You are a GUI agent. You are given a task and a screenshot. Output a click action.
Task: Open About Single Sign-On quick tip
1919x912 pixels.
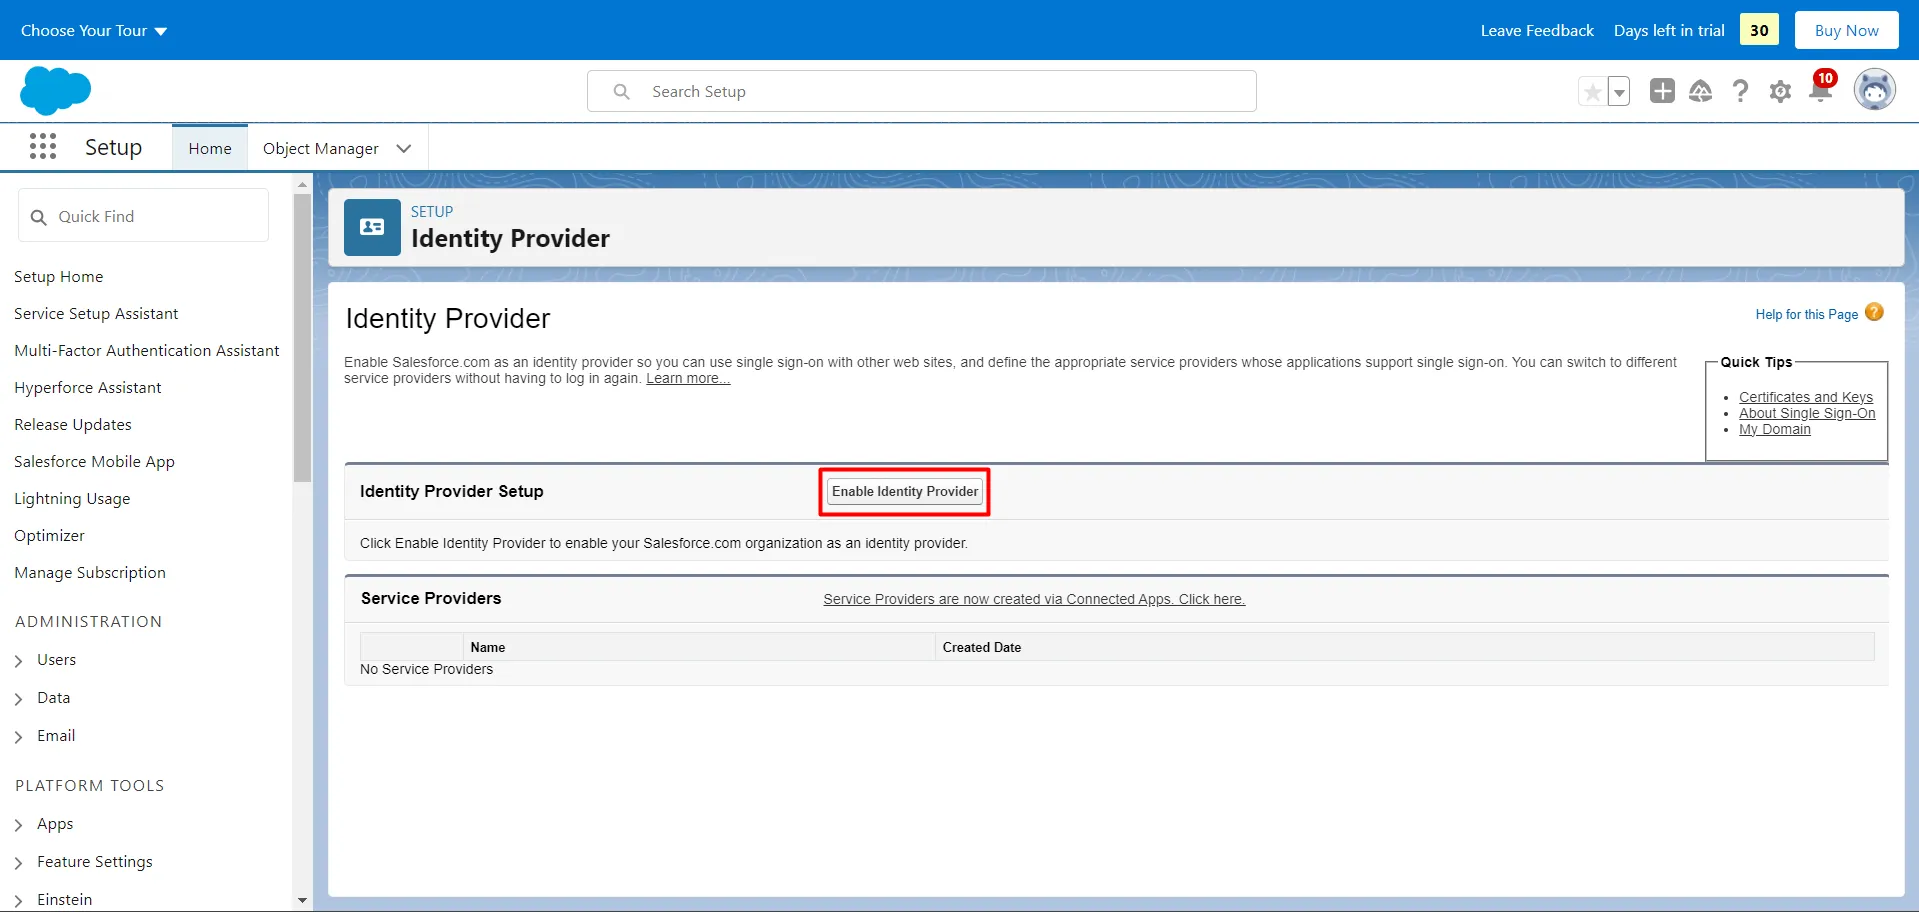pos(1807,413)
